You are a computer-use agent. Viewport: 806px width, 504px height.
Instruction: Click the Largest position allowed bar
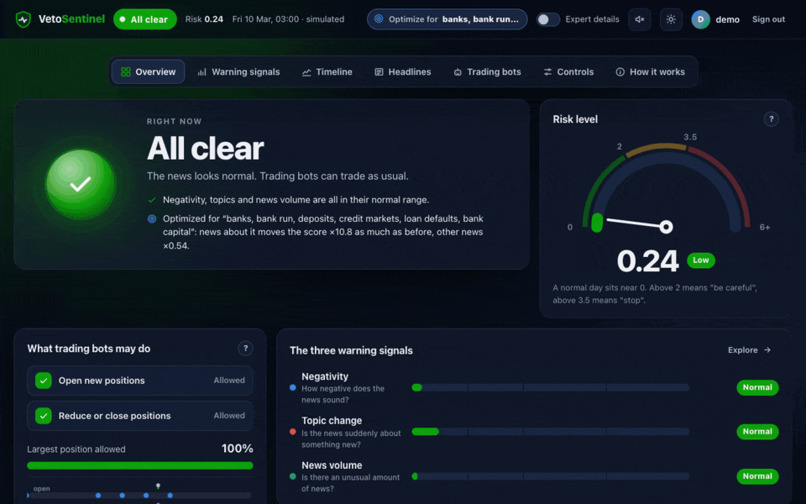point(140,466)
